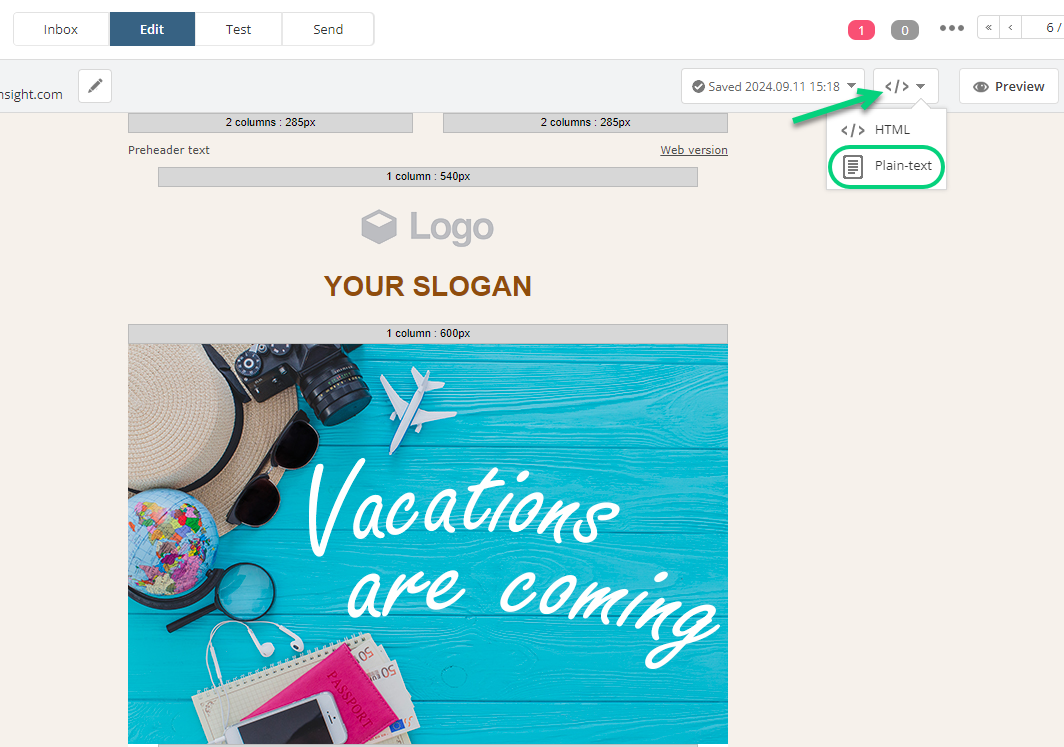The width and height of the screenshot is (1064, 747).
Task: Open the three-dots more options menu
Action: (x=951, y=28)
